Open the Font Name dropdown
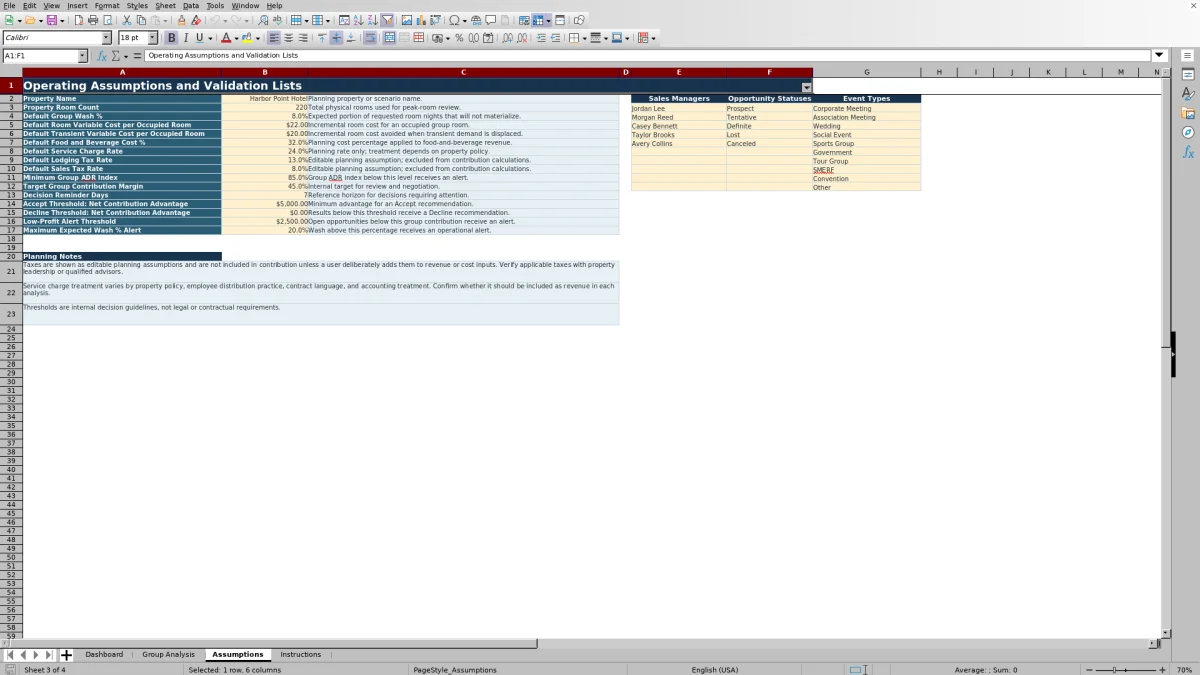 [106, 38]
